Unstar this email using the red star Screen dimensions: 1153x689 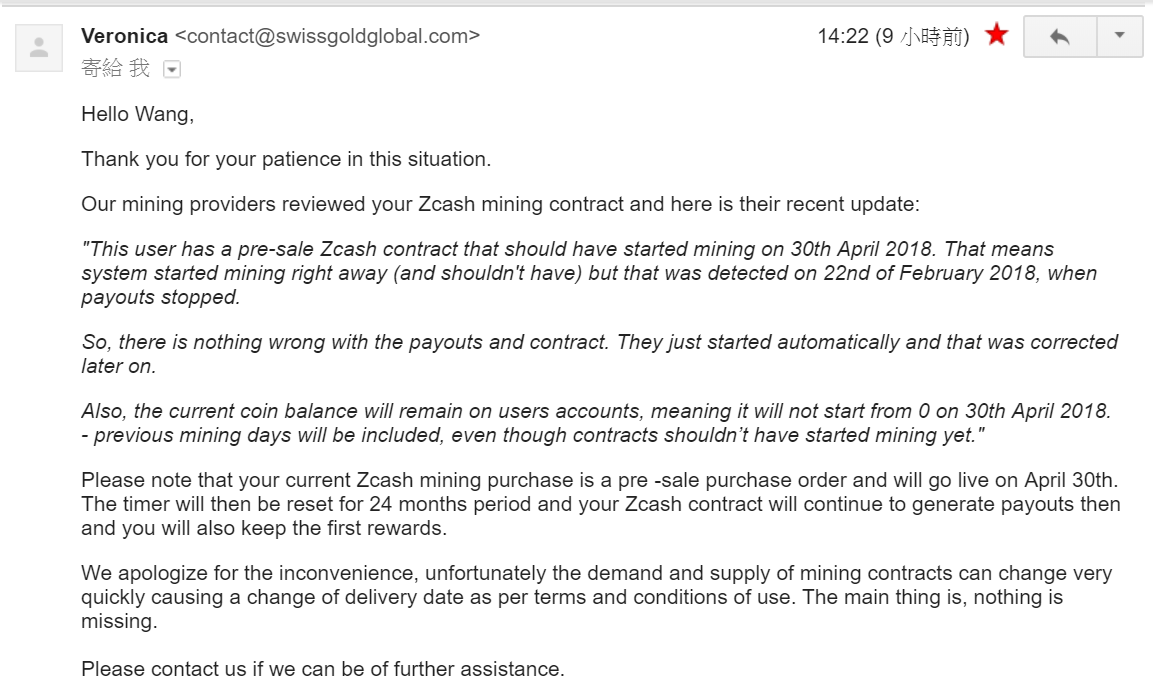point(996,36)
